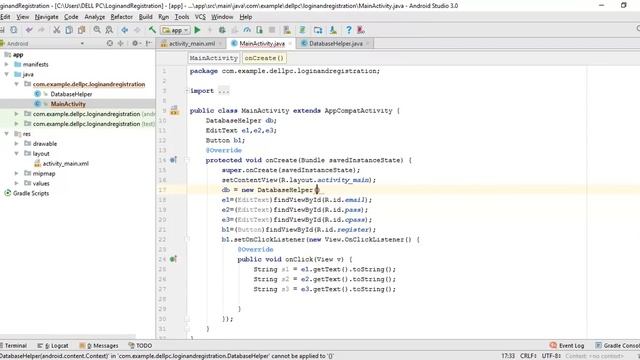Click the MainActivity breadcrumb
Image resolution: width=640 pixels, height=360 pixels.
(x=213, y=58)
